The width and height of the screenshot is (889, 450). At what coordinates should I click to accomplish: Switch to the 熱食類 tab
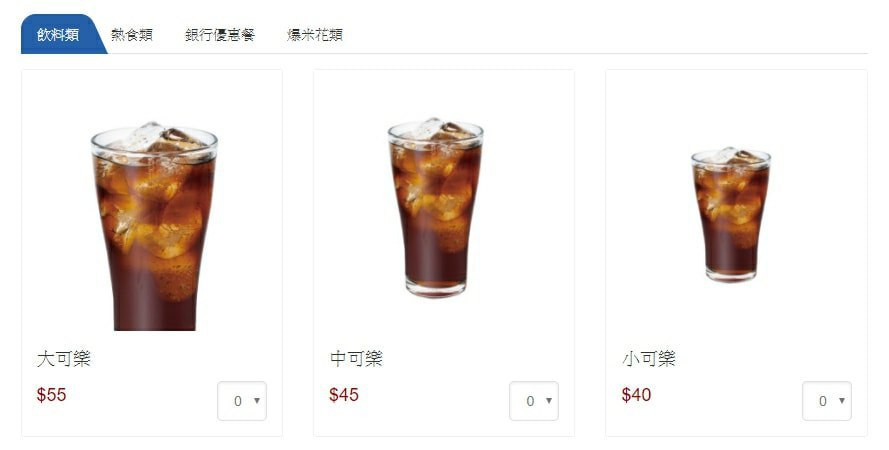click(x=132, y=35)
